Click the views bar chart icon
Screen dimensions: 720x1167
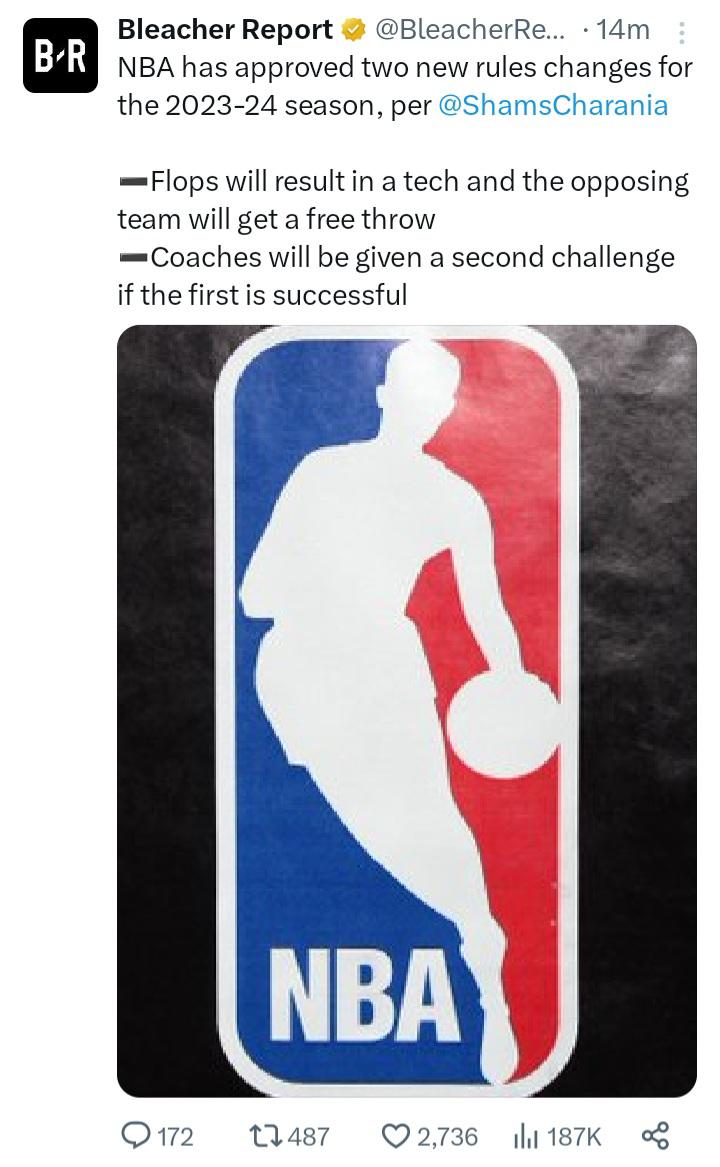(x=526, y=1136)
